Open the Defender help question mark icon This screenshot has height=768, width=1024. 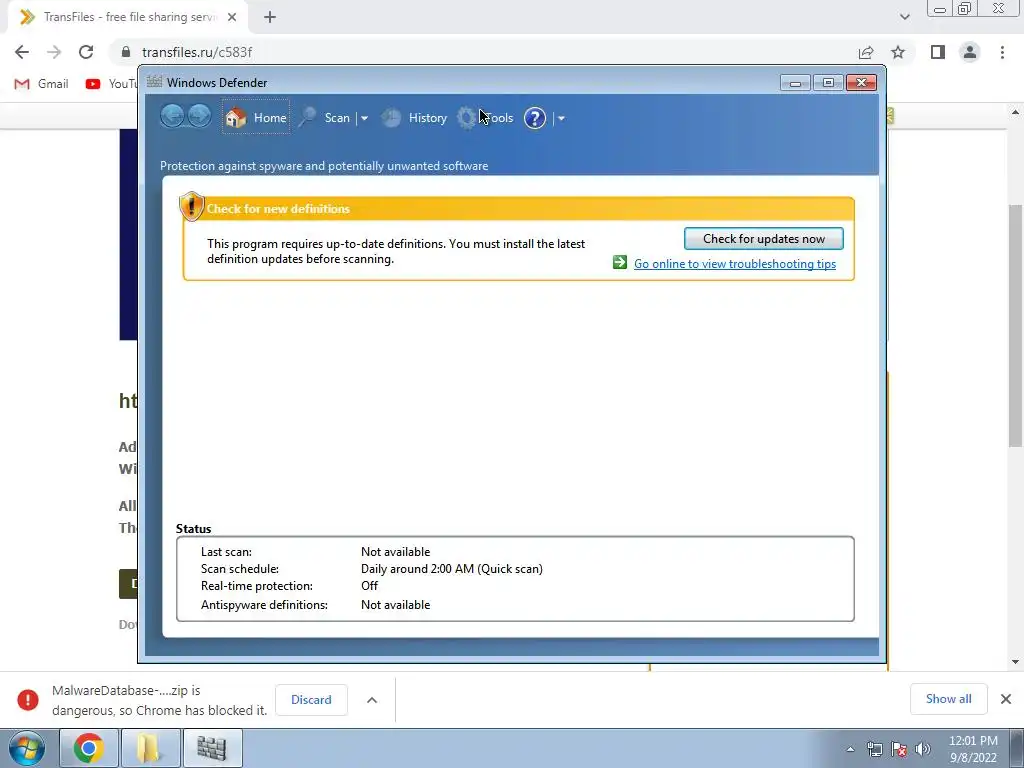[535, 118]
